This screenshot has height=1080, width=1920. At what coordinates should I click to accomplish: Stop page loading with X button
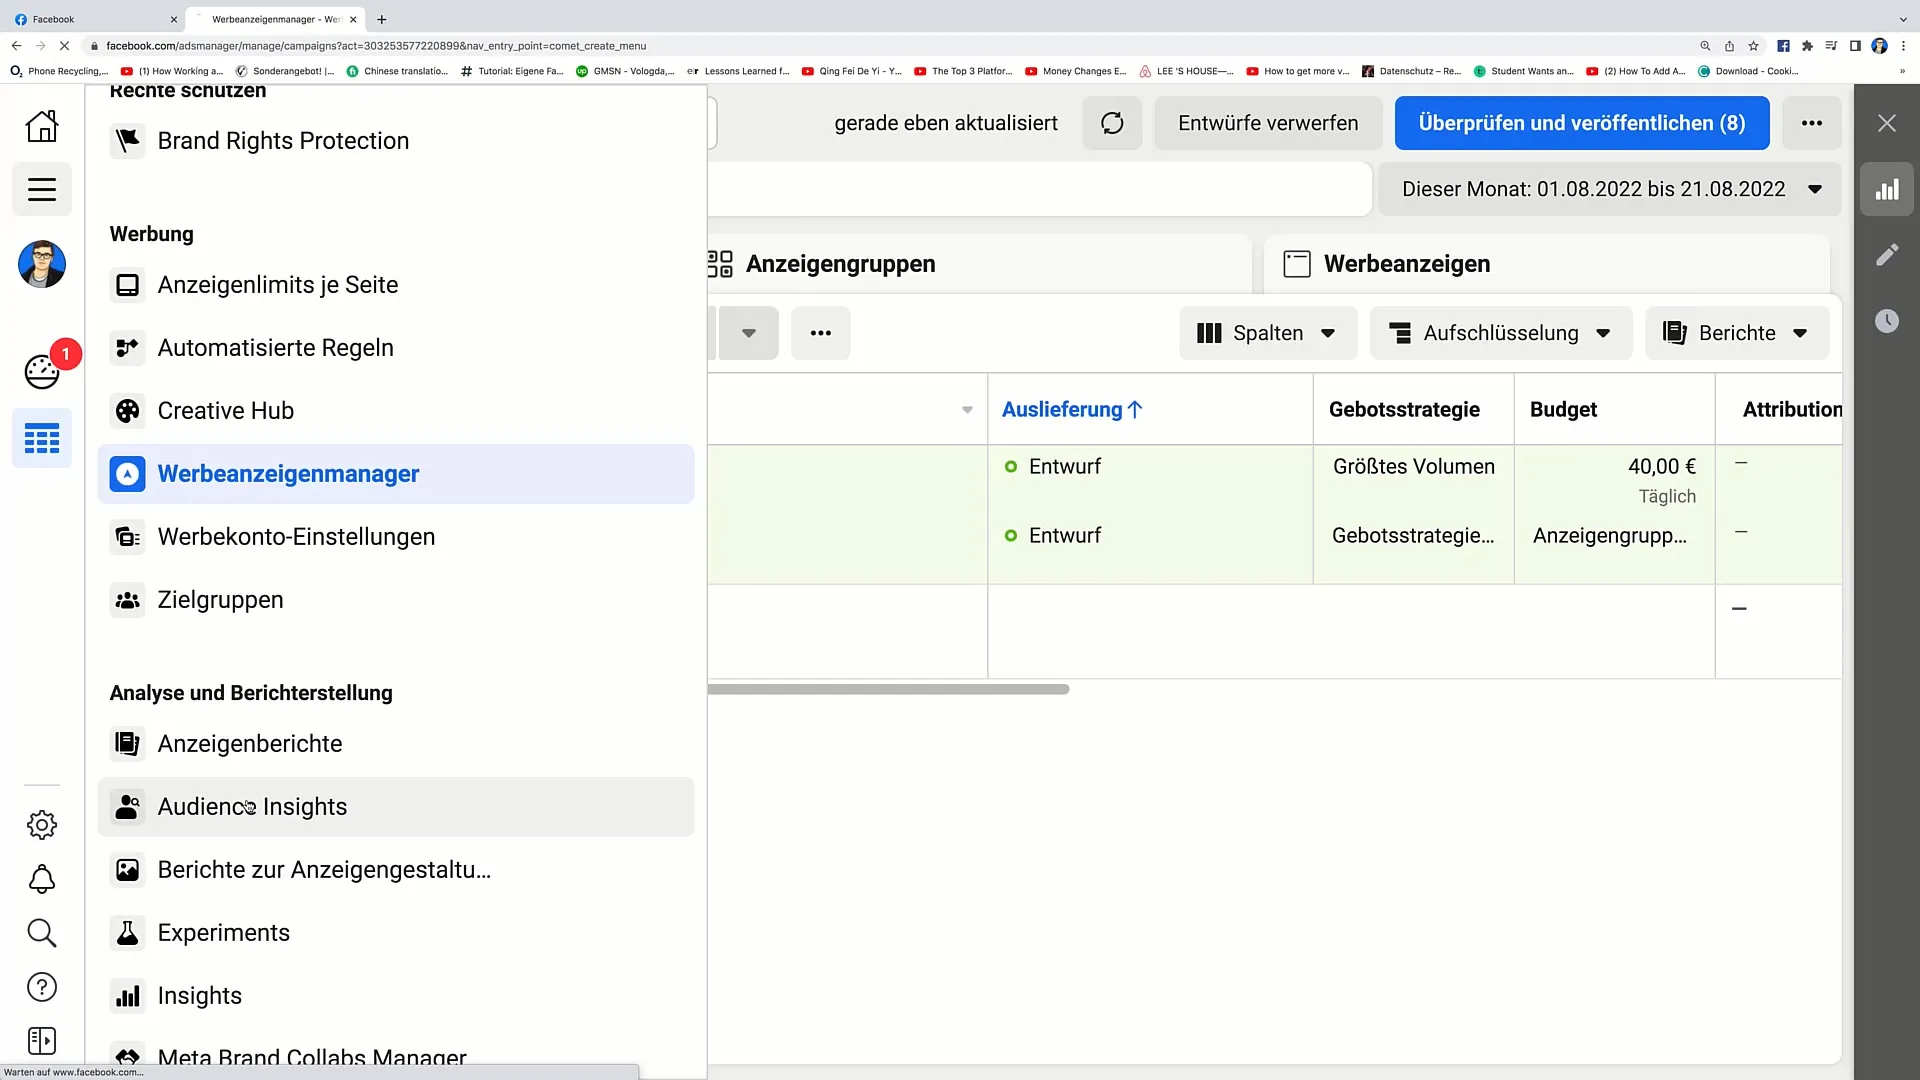64,46
